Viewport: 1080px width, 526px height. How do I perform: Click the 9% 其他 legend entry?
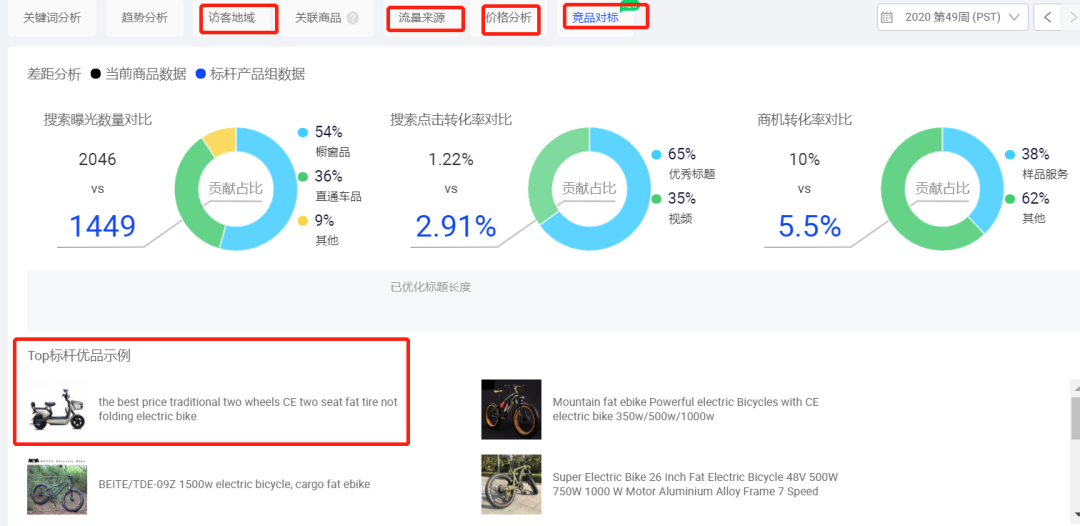pos(320,229)
